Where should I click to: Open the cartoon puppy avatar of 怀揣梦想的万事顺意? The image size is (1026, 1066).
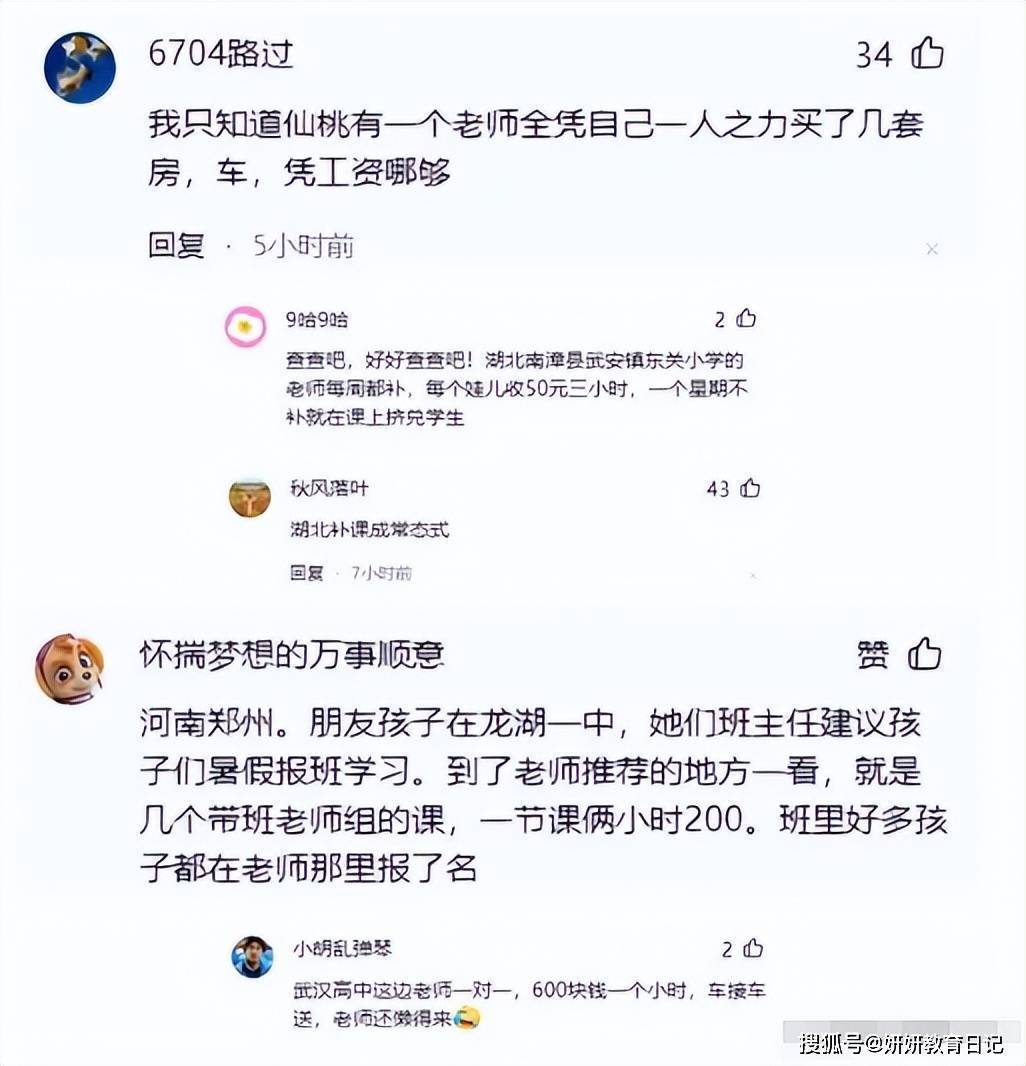click(70, 669)
